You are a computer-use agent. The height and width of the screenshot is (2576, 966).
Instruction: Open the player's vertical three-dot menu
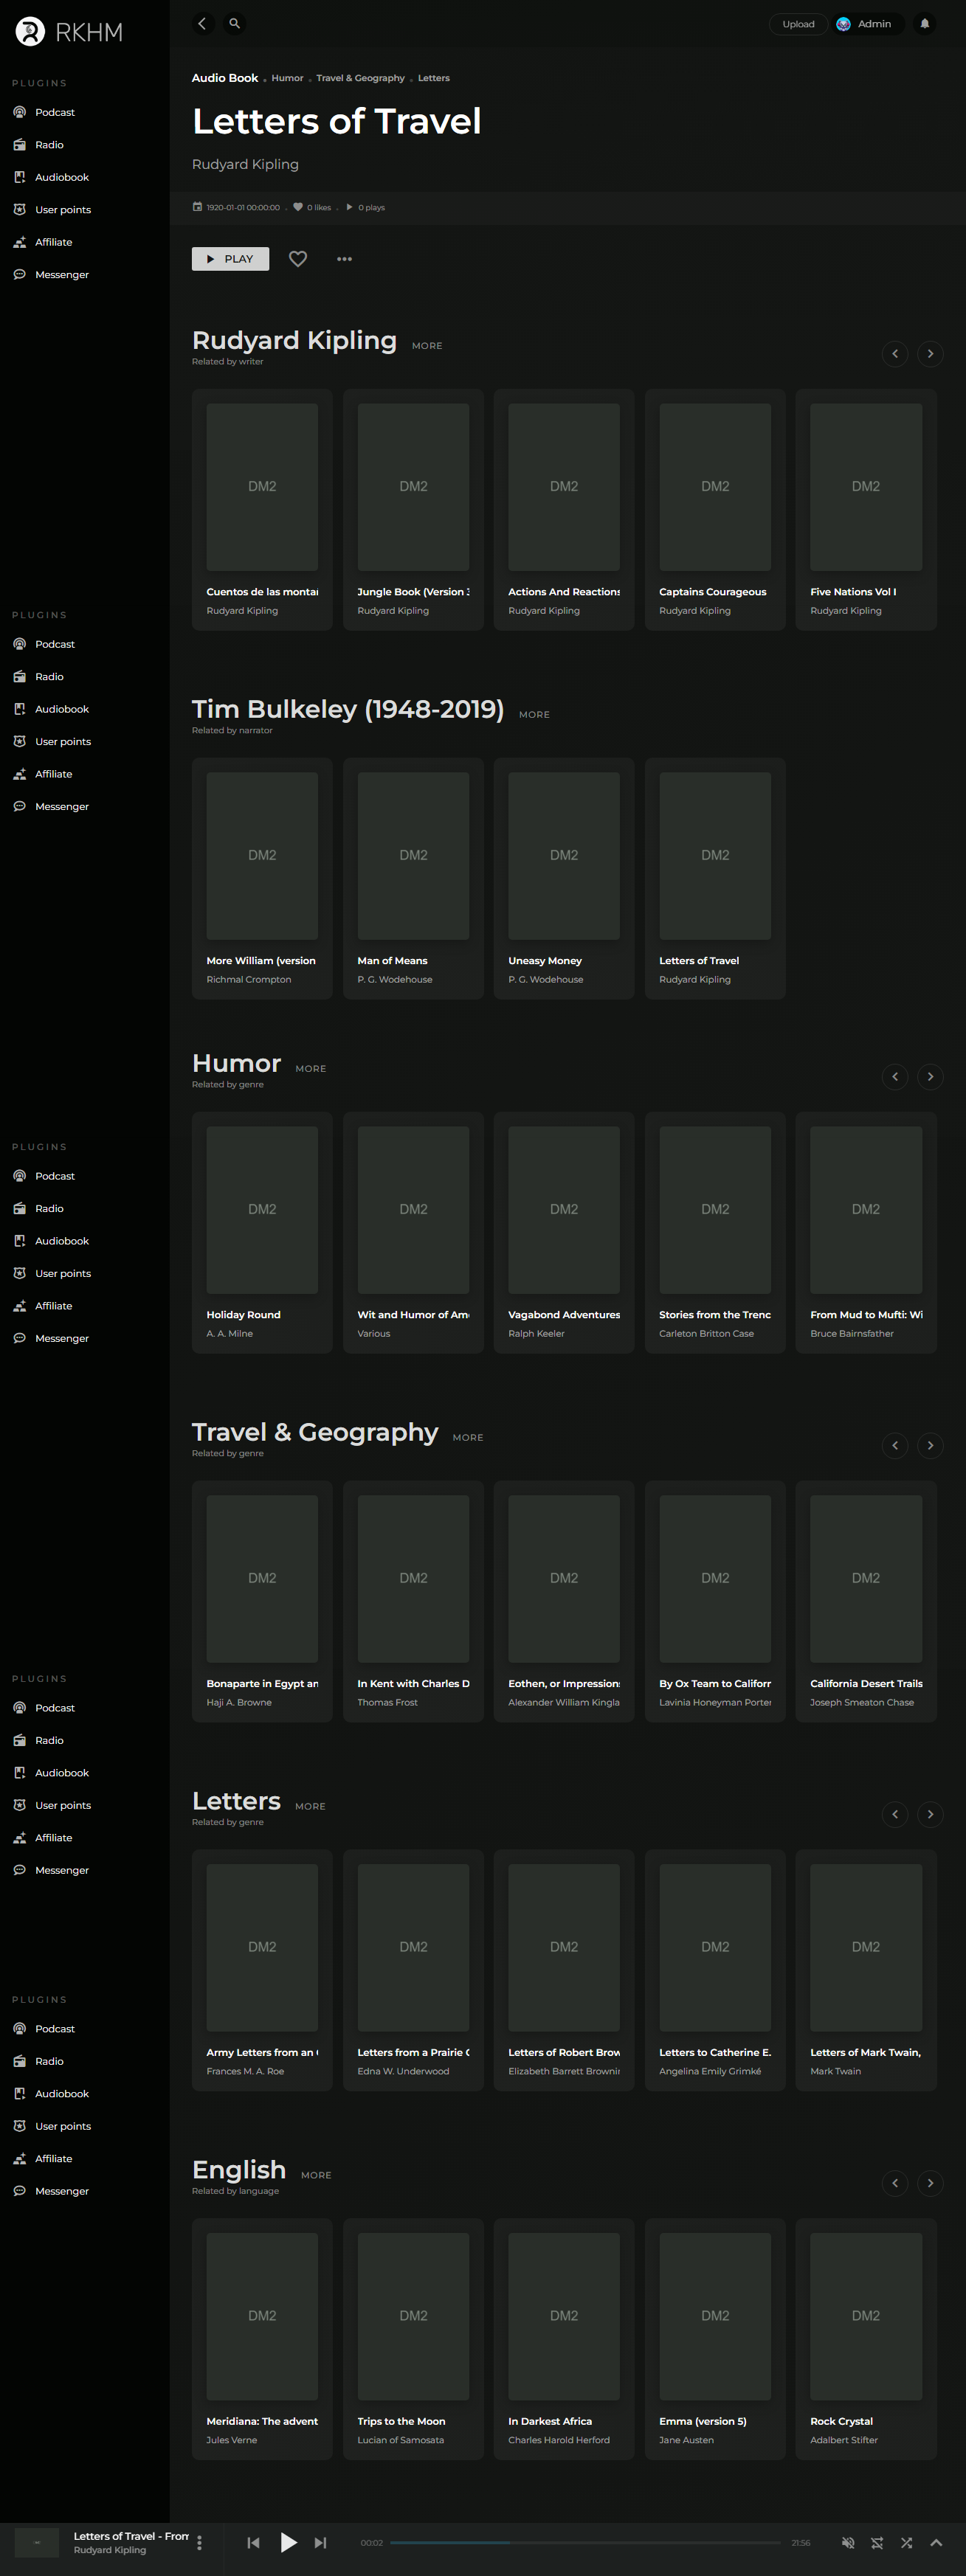pyautogui.click(x=199, y=2543)
